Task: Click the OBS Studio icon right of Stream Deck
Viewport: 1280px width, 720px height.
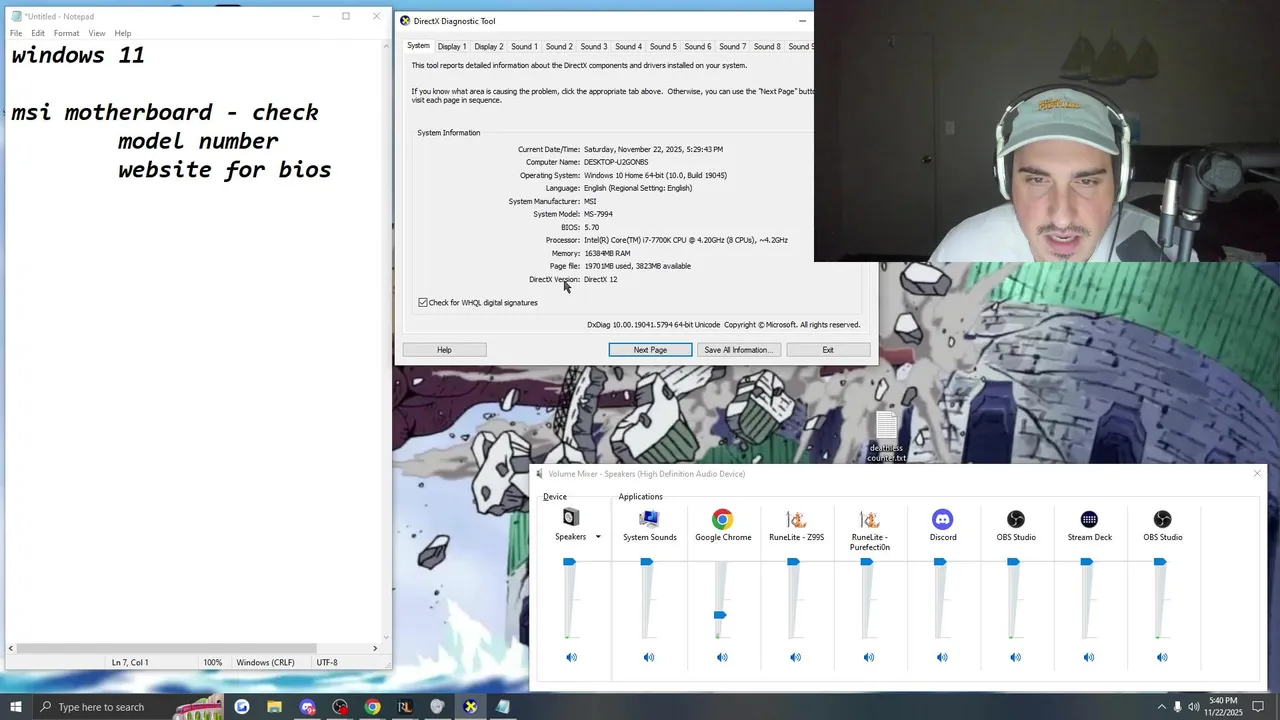Action: click(1162, 519)
